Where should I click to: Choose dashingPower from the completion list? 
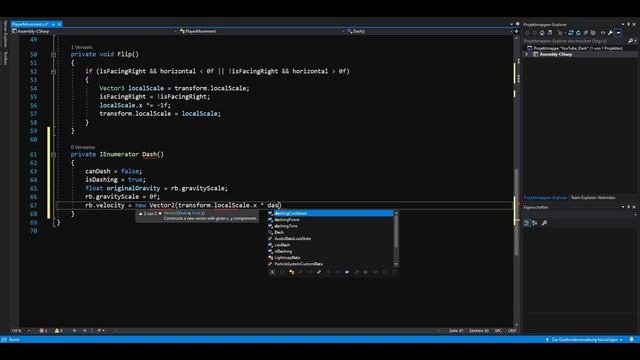coord(331,220)
